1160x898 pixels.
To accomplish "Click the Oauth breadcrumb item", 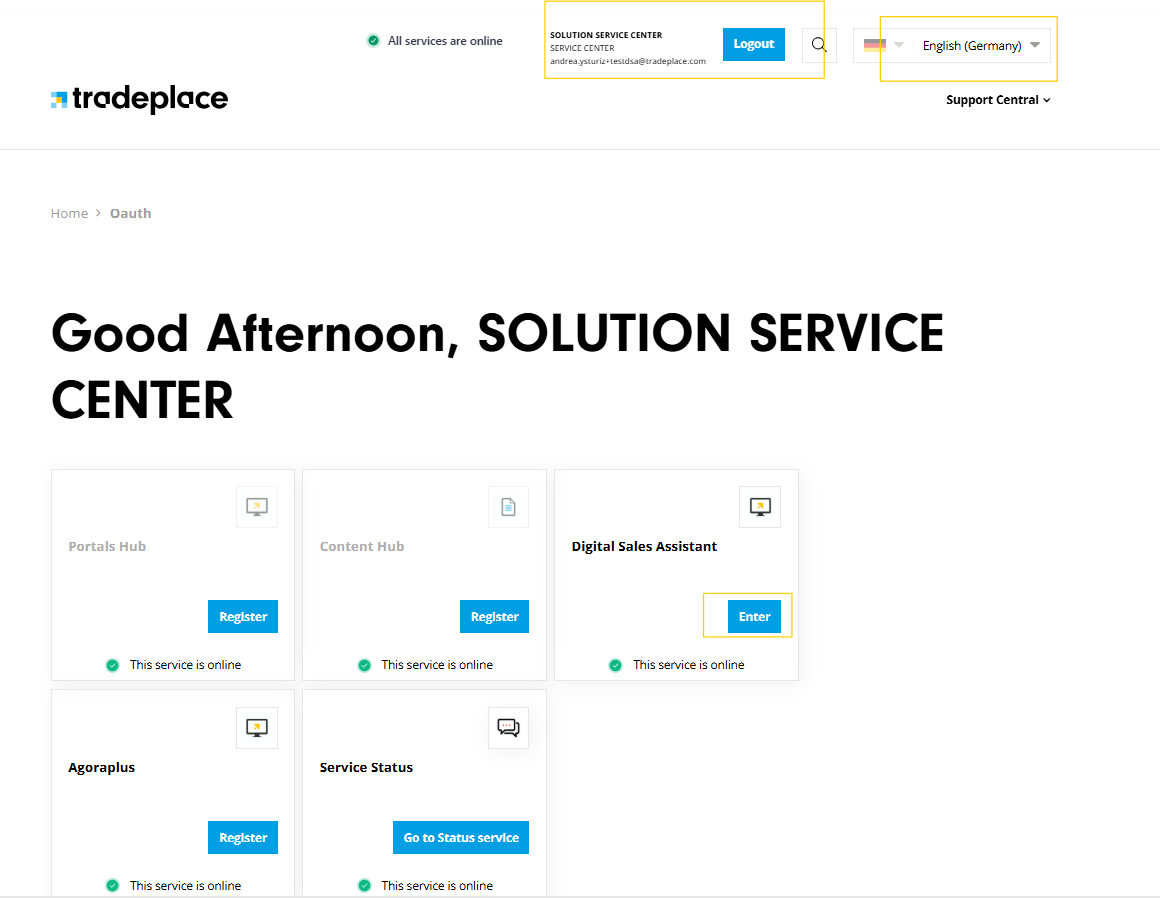I will pyautogui.click(x=131, y=213).
